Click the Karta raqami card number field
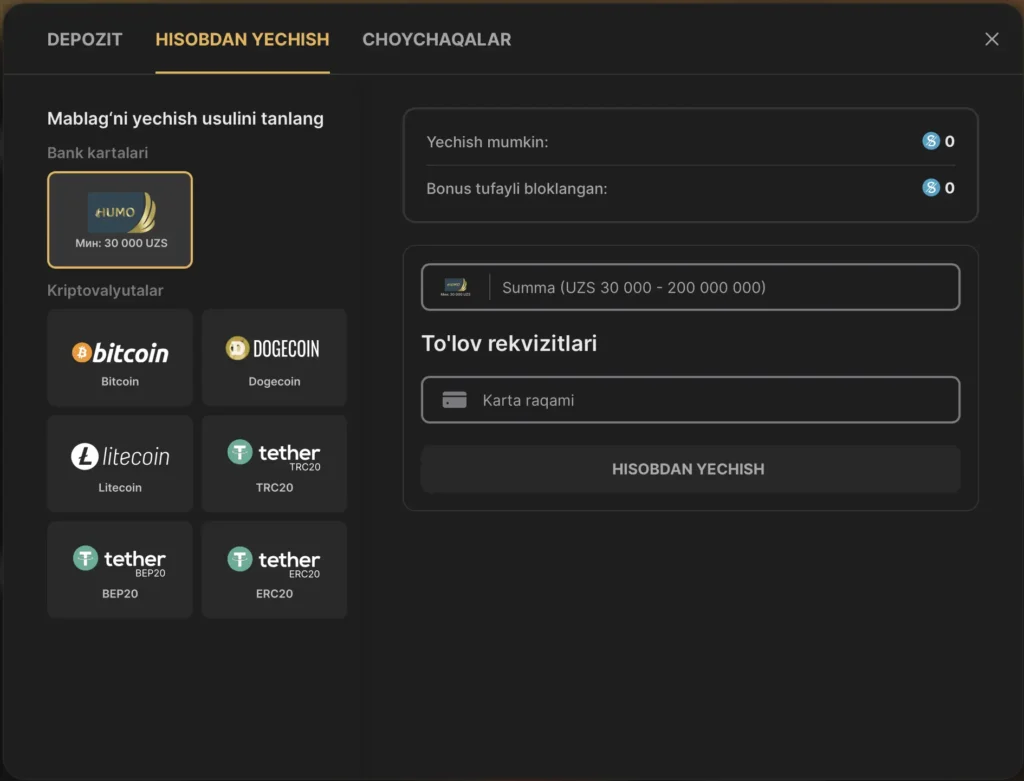 pyautogui.click(x=690, y=400)
